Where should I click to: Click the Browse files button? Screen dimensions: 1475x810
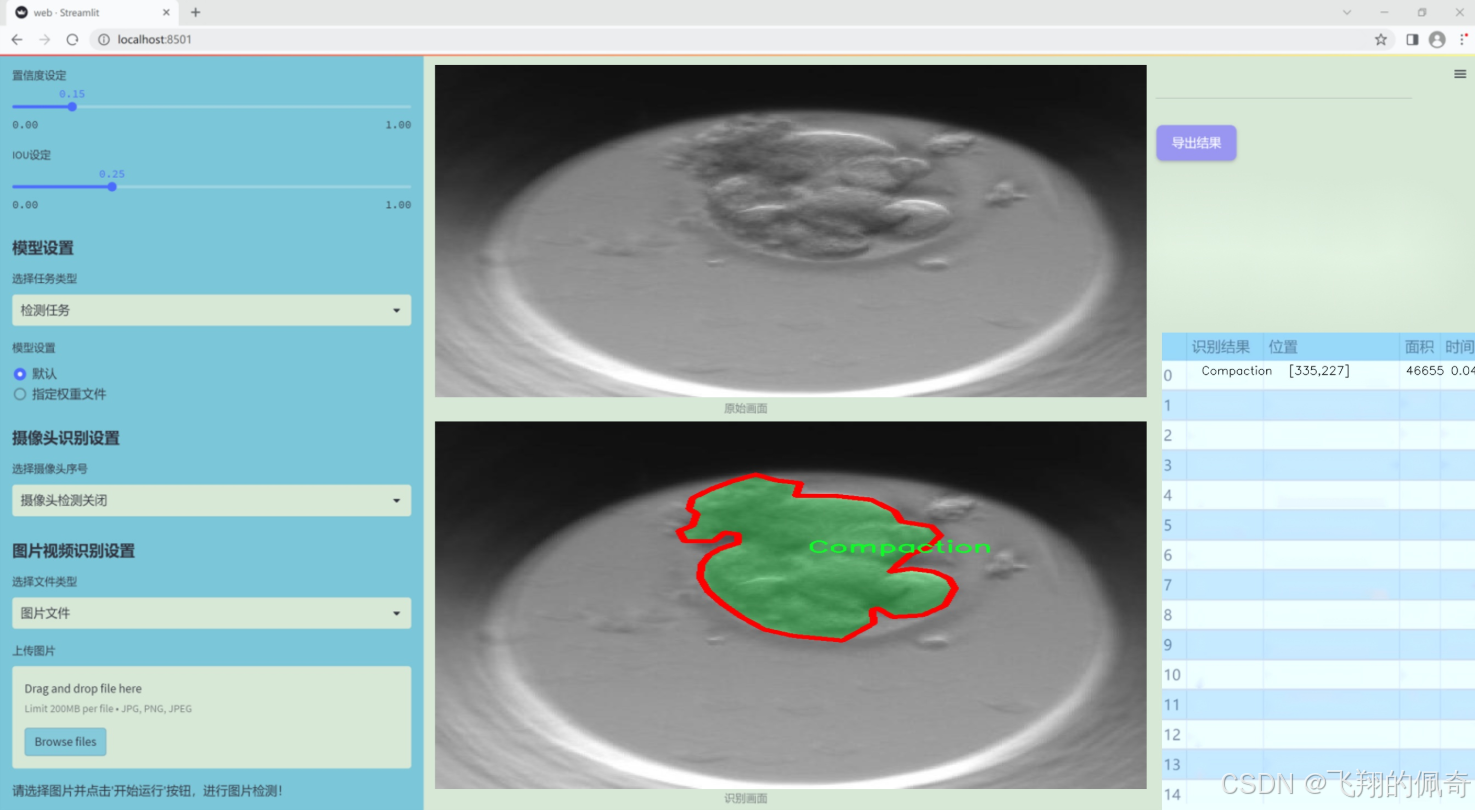point(66,742)
